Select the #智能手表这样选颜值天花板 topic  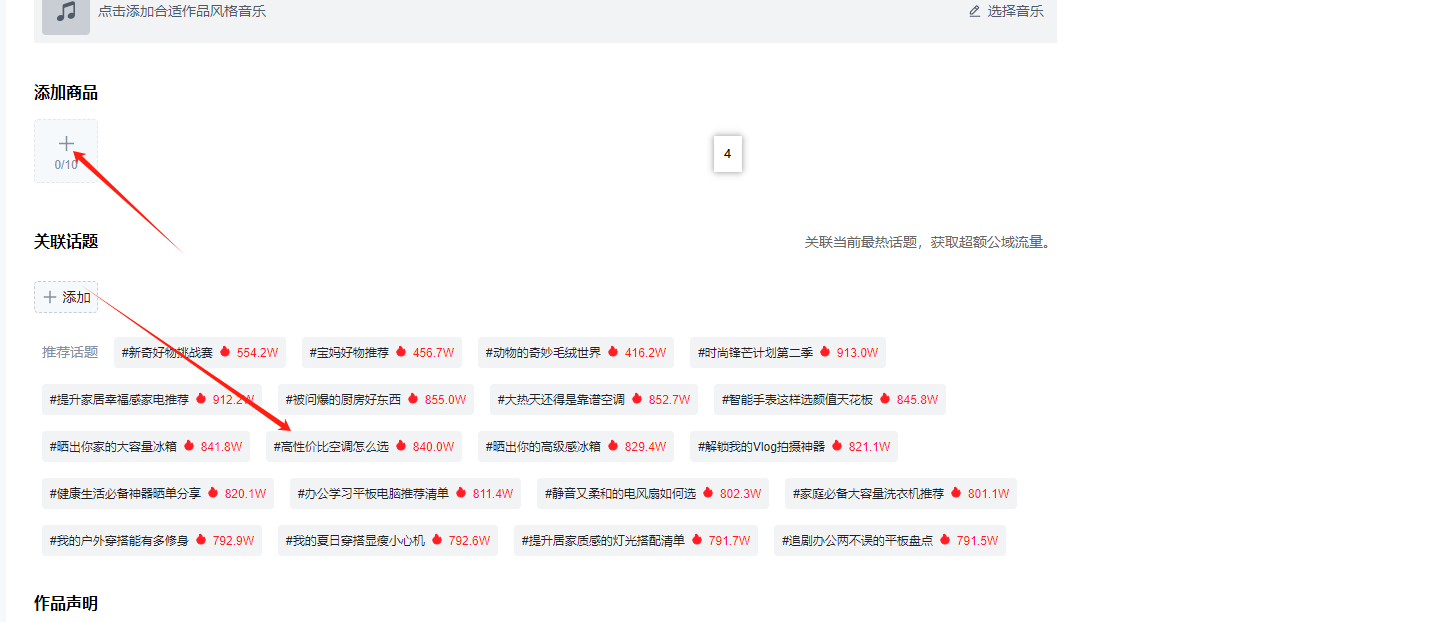(831, 400)
